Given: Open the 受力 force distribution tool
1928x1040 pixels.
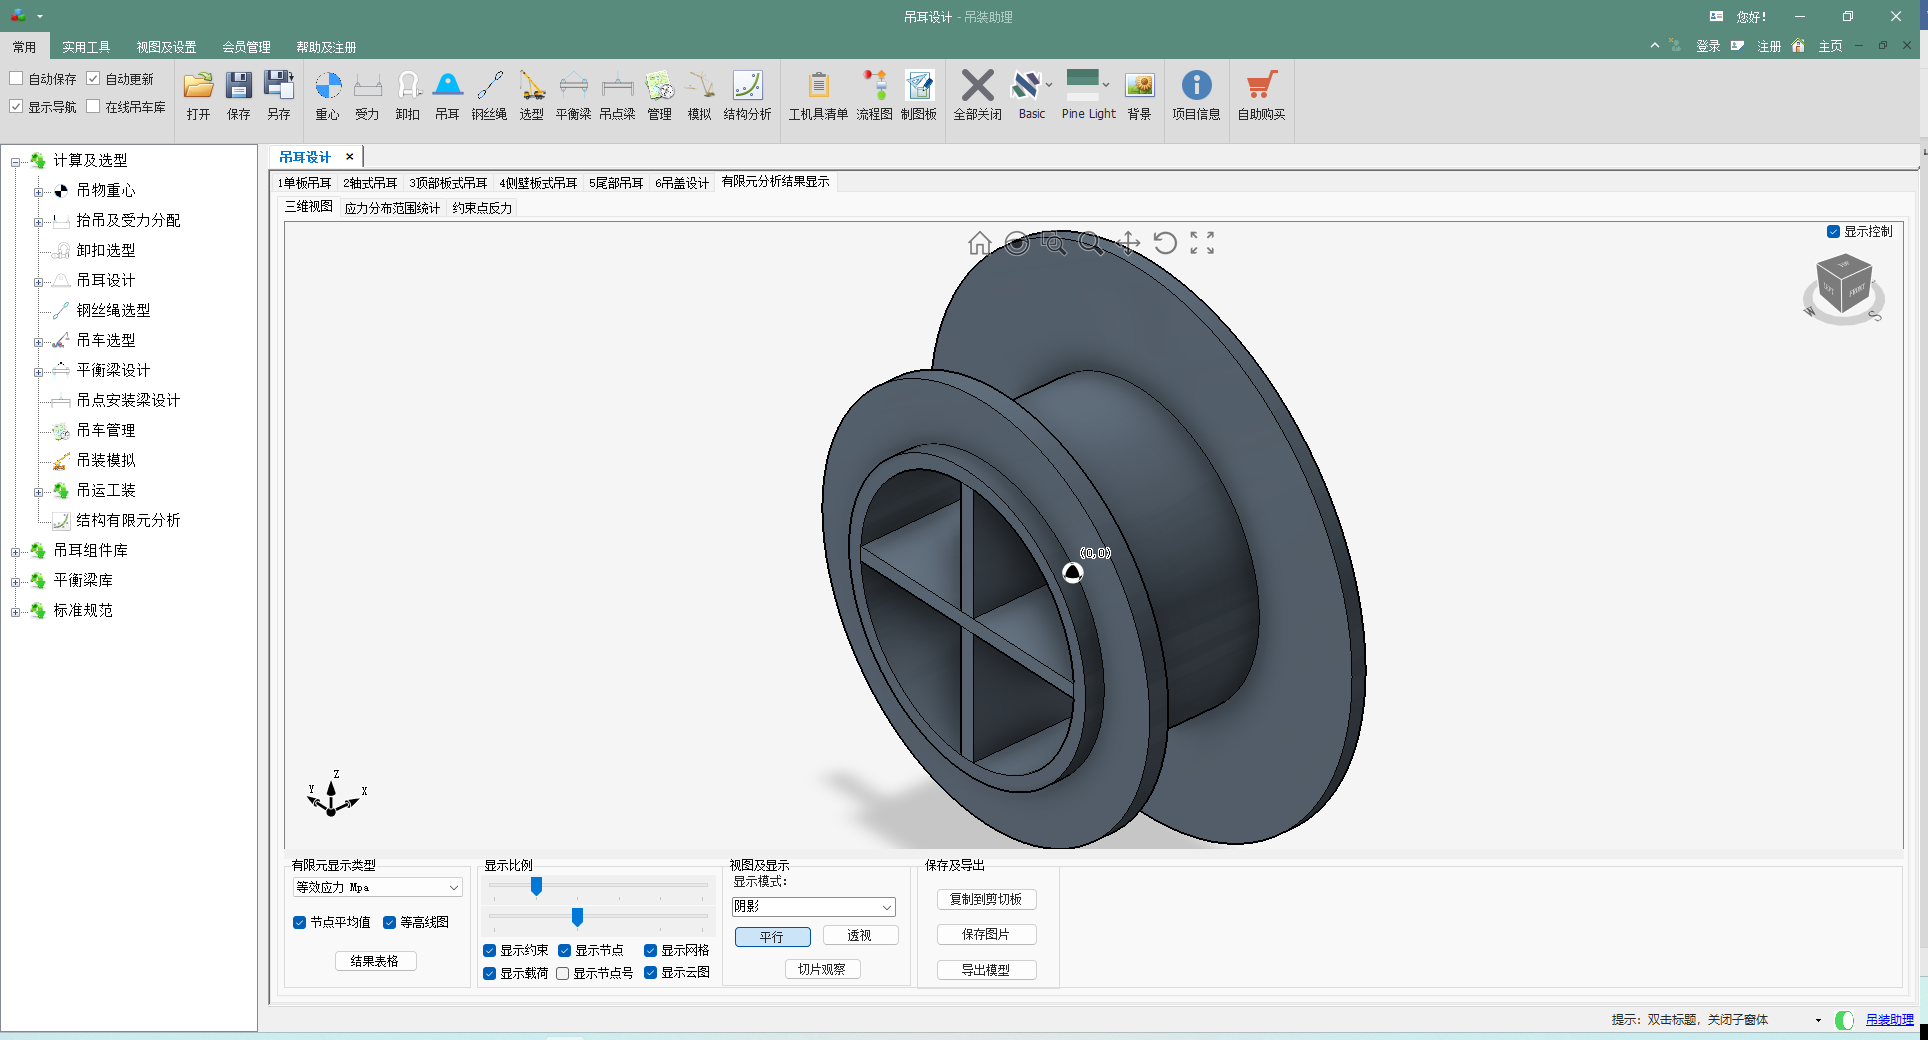Looking at the screenshot, I should click(367, 95).
